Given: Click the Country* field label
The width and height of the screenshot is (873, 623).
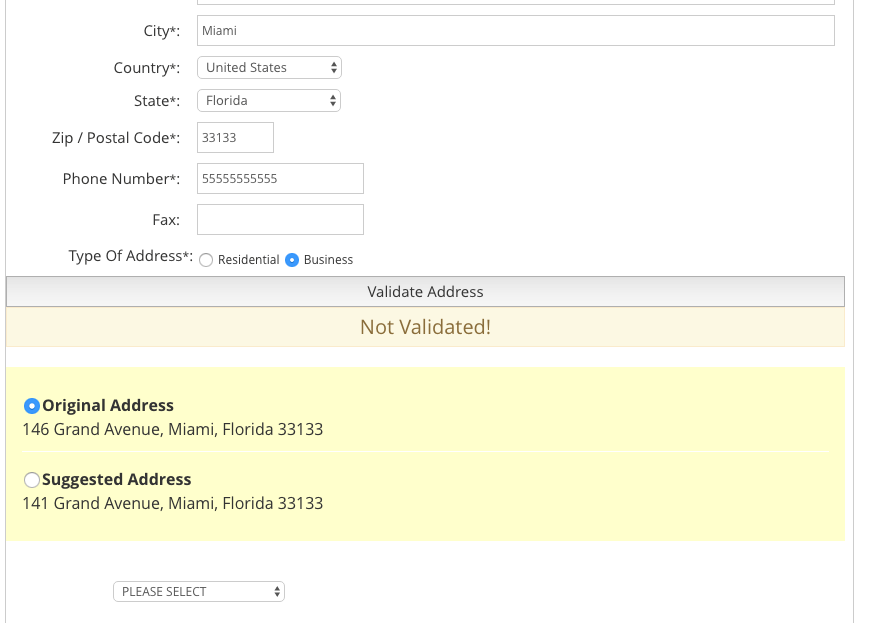Looking at the screenshot, I should click(147, 68).
